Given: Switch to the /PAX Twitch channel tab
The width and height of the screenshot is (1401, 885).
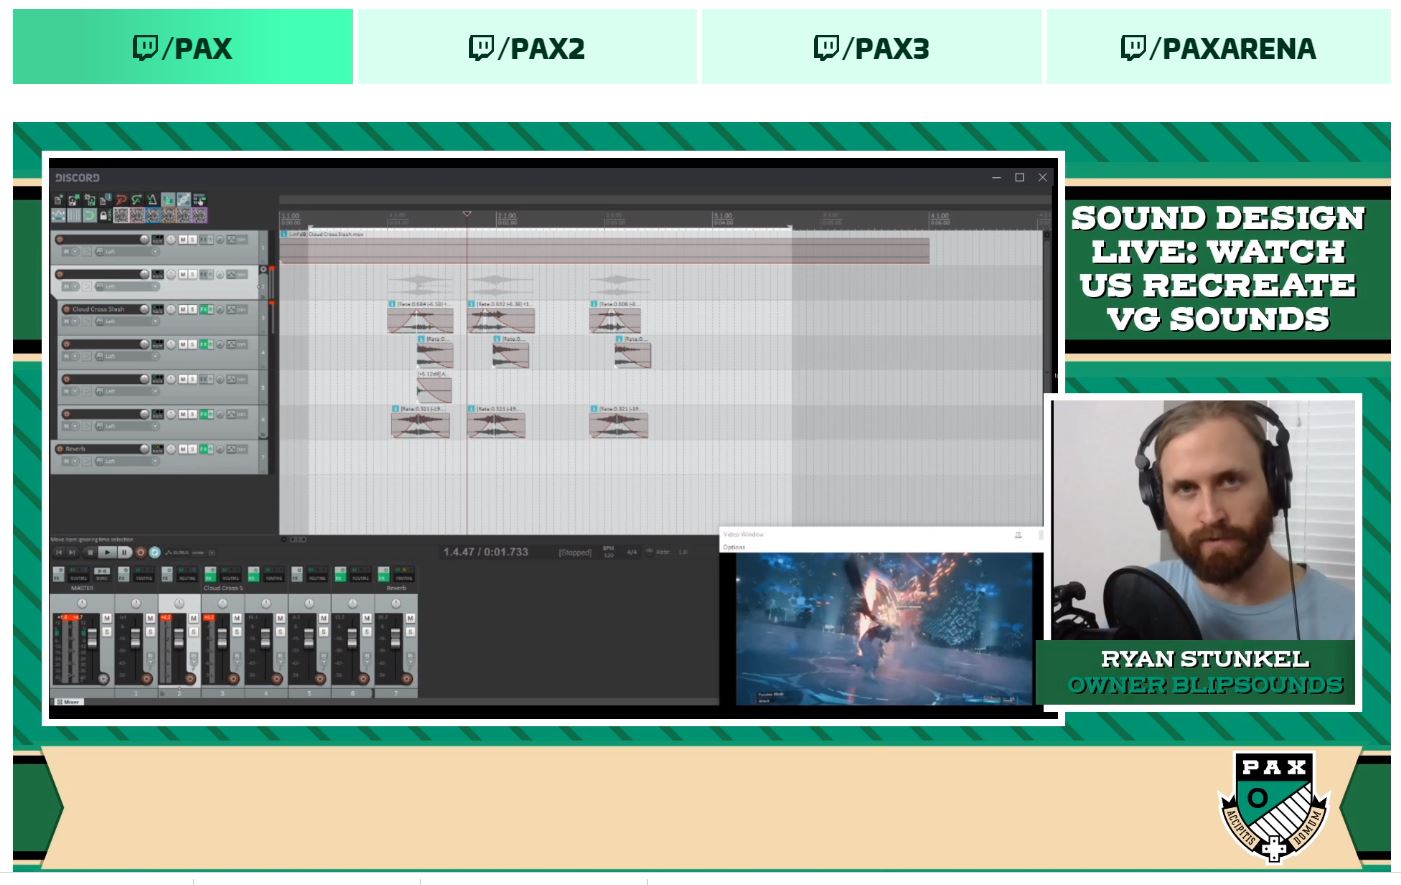Looking at the screenshot, I should 183,47.
